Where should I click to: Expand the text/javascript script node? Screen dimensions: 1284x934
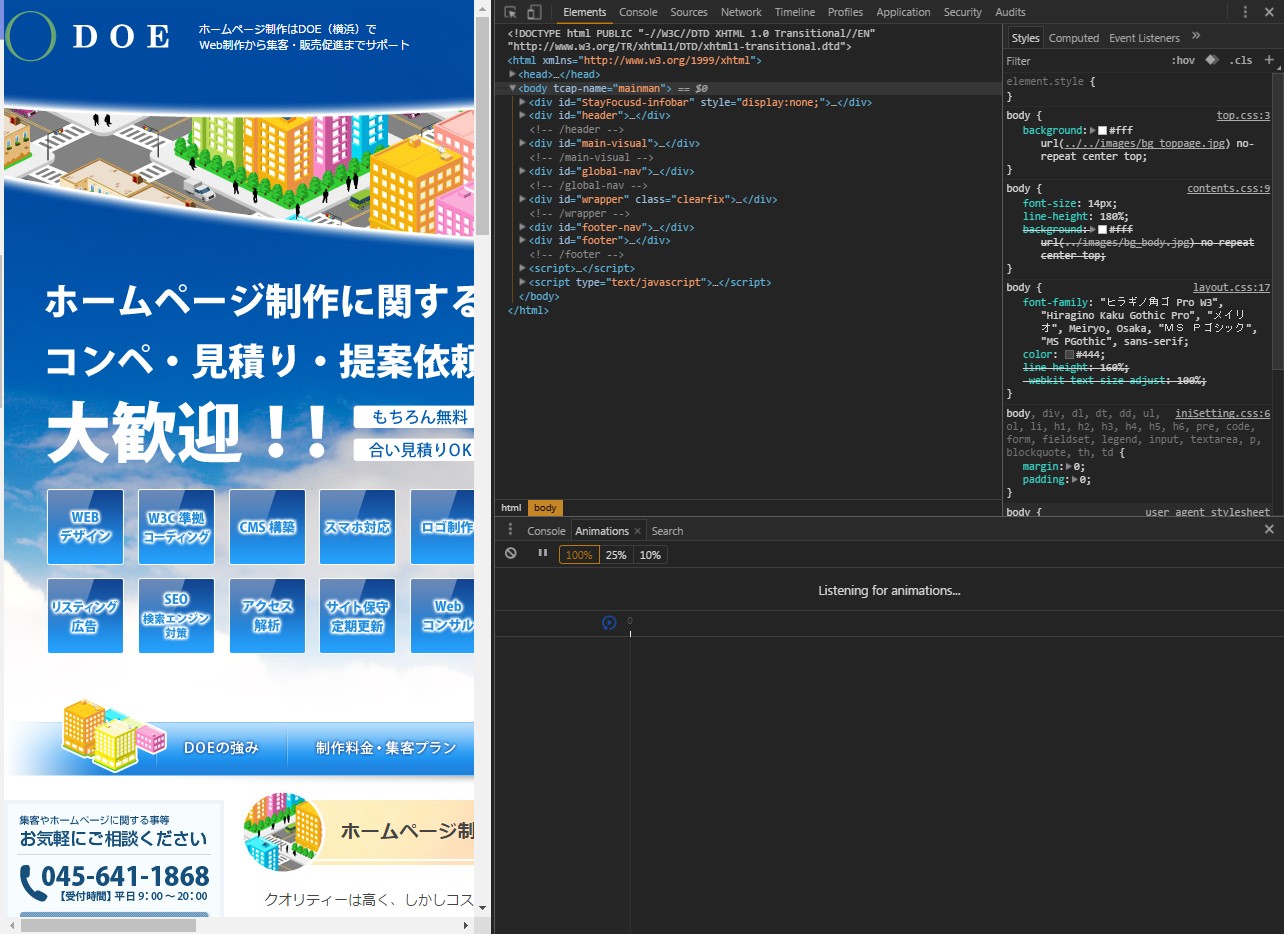click(523, 283)
